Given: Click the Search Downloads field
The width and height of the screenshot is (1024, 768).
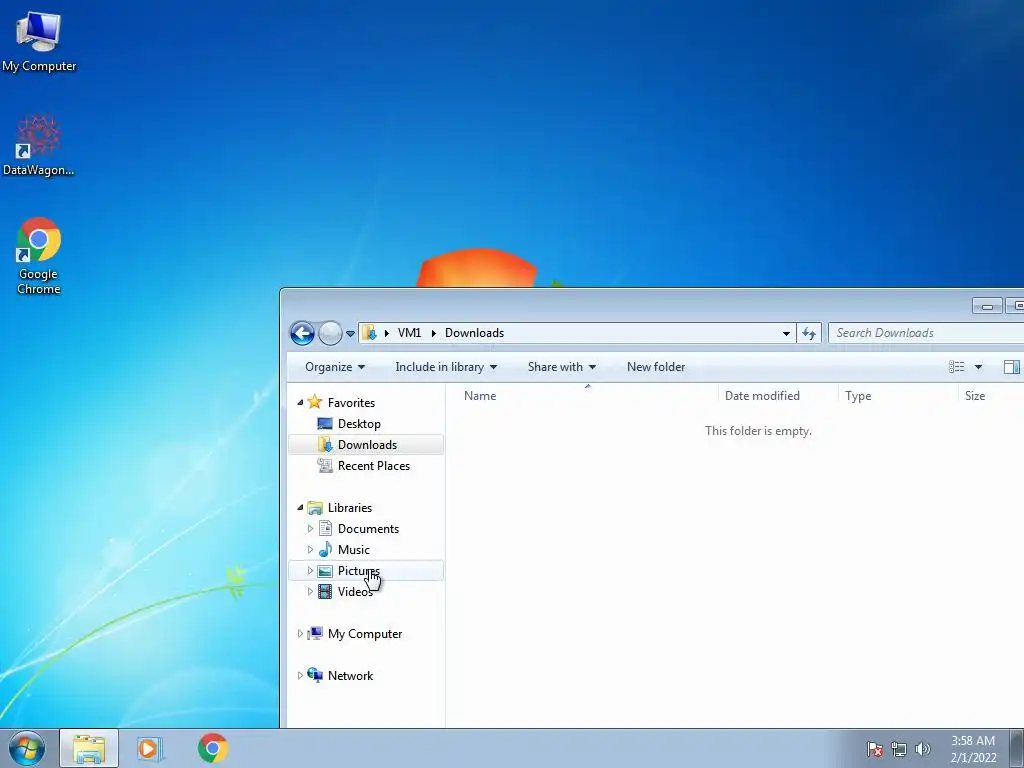Looking at the screenshot, I should click(926, 333).
